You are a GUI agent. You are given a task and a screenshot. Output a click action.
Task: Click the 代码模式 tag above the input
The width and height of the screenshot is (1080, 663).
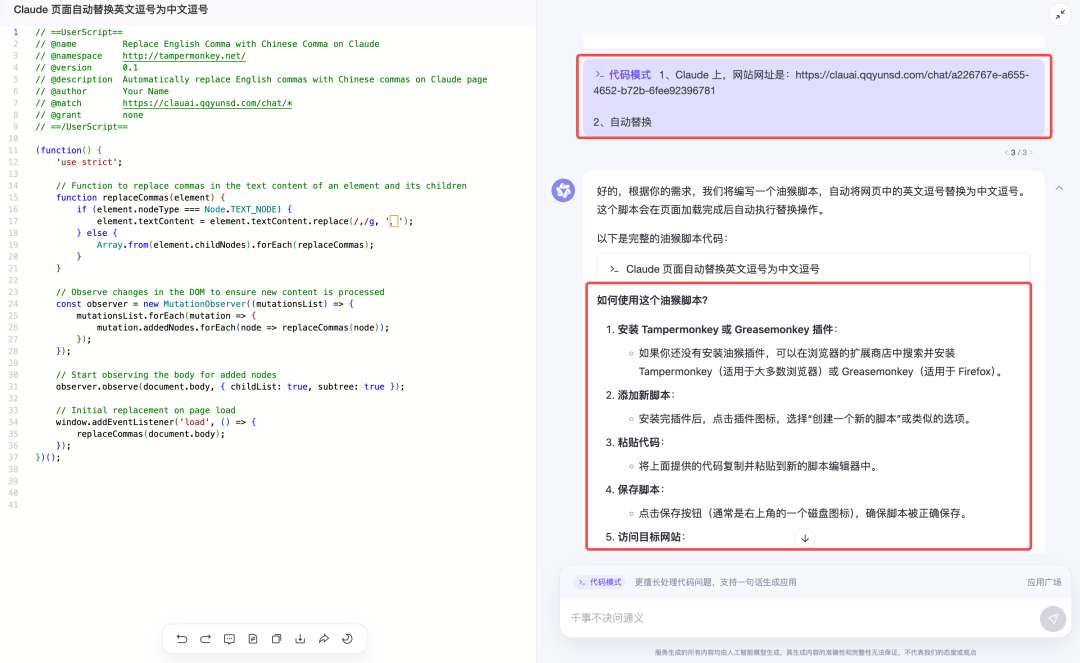coord(599,582)
